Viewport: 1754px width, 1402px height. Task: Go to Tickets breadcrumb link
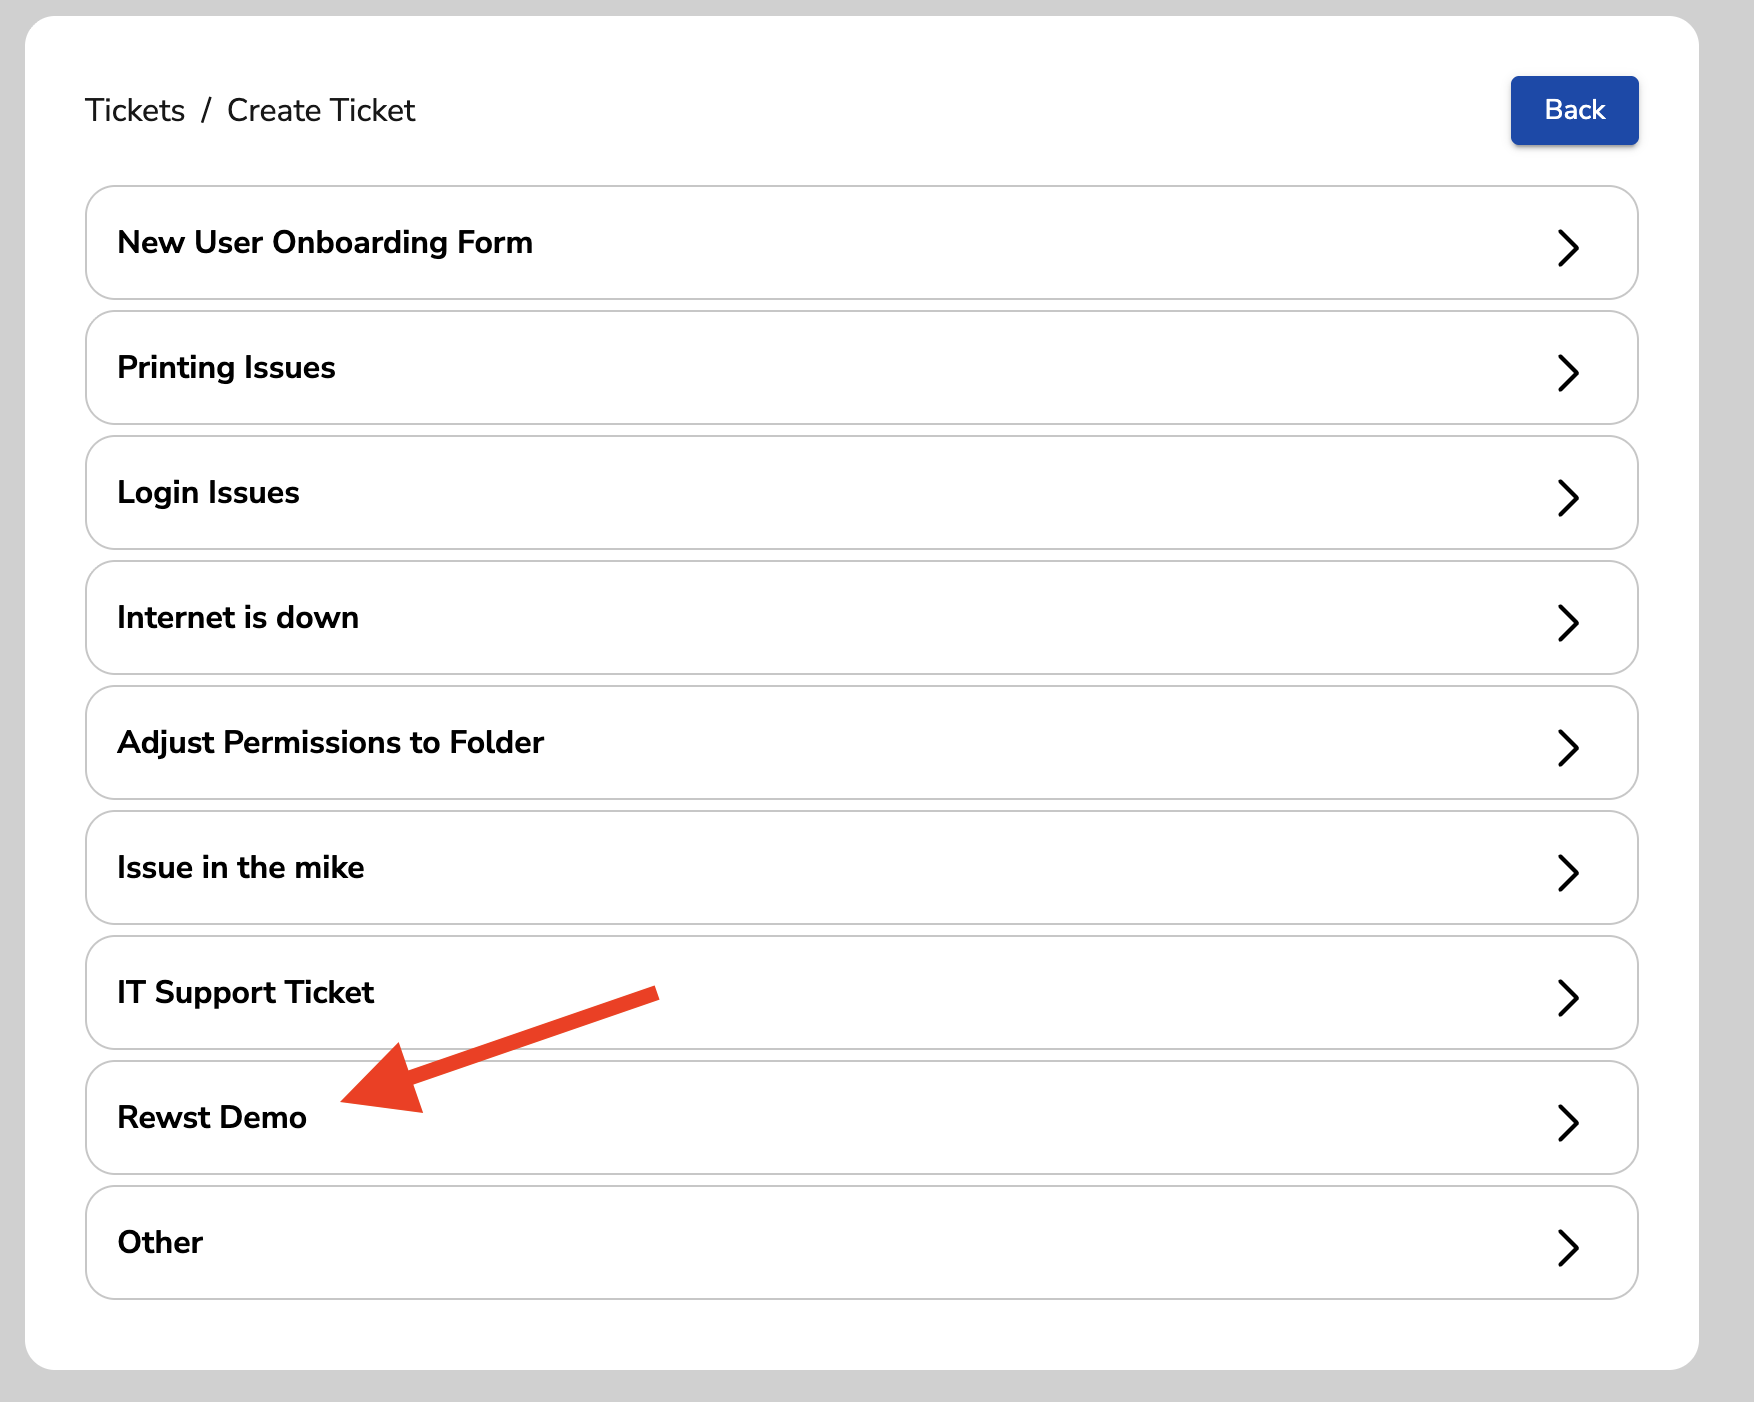click(x=135, y=110)
